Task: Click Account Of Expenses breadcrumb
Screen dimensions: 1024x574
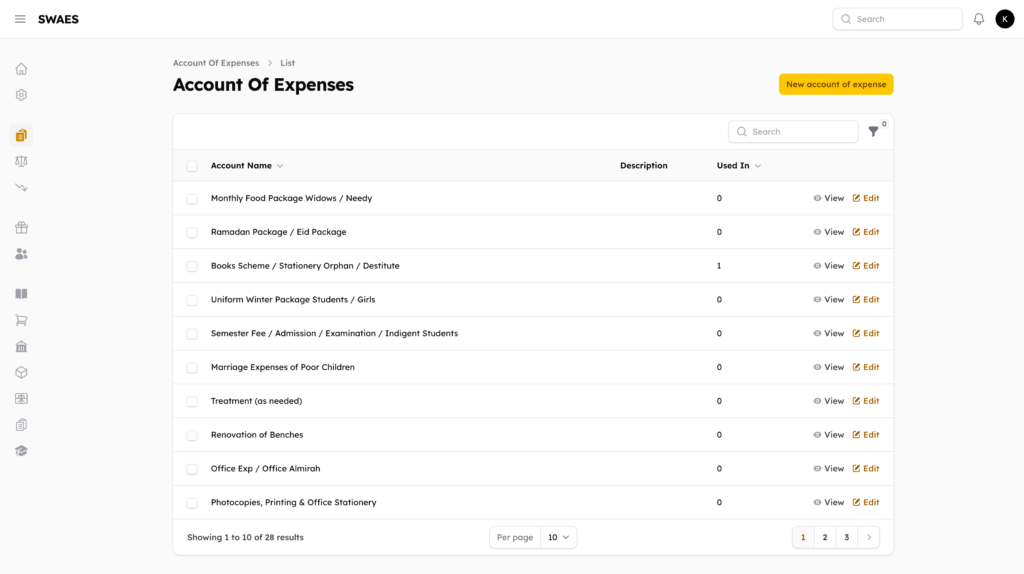Action: pyautogui.click(x=216, y=63)
